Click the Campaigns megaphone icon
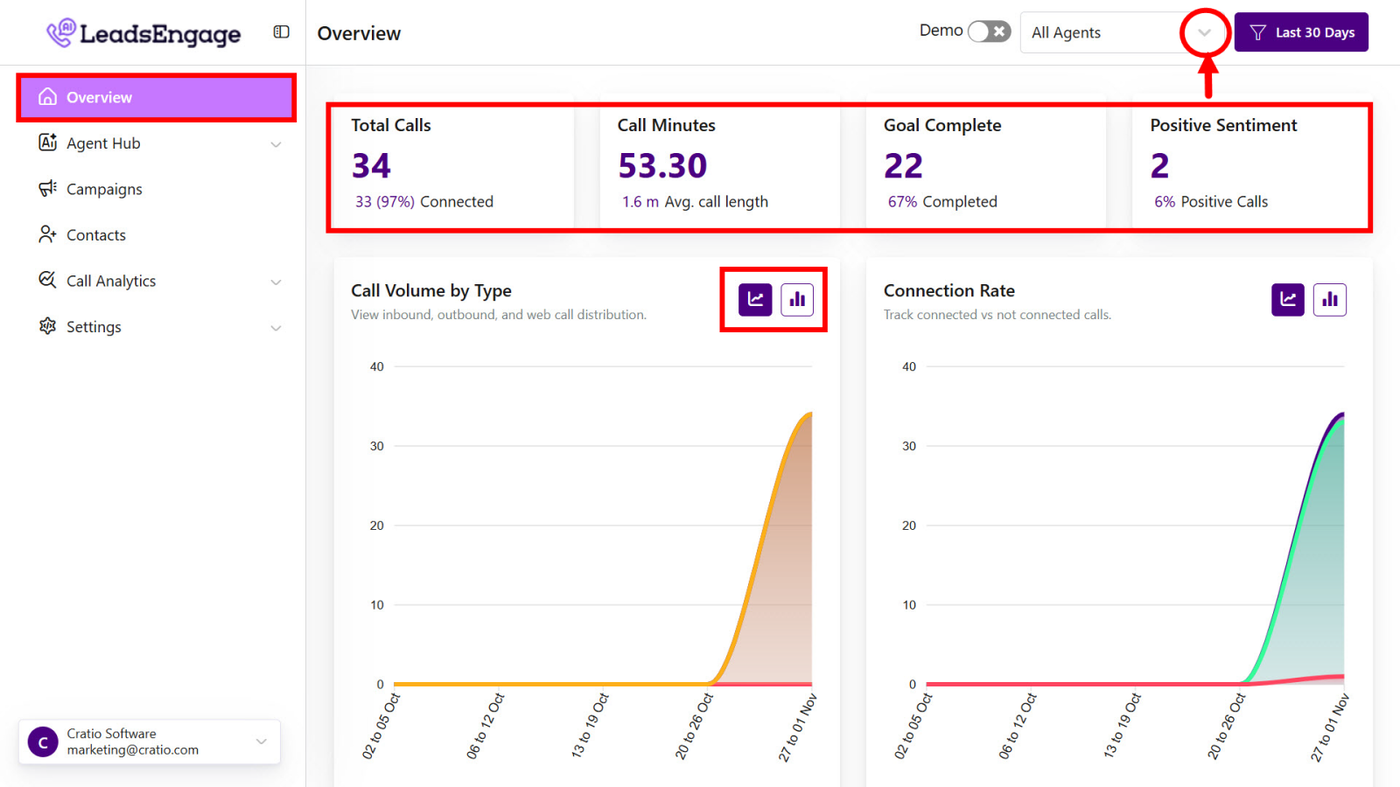The width and height of the screenshot is (1400, 787). pyautogui.click(x=47, y=189)
